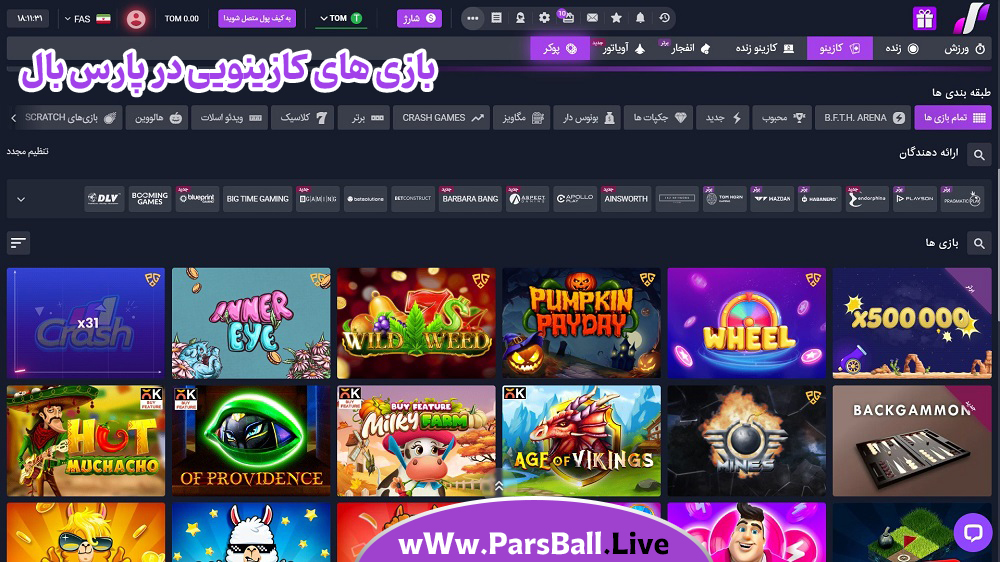Open the icon with the 10 badge

[x=567, y=17]
